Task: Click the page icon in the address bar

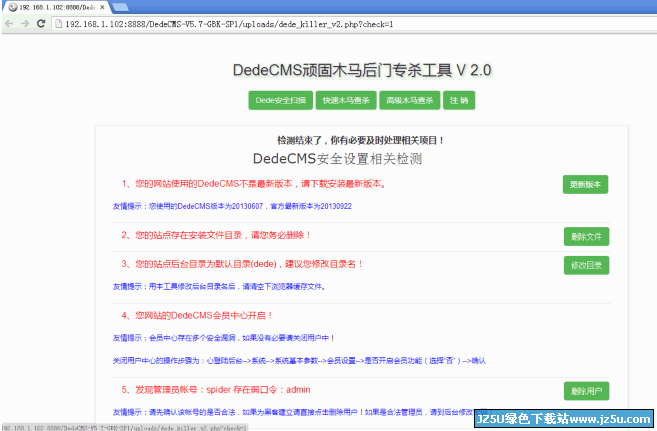Action: (x=59, y=23)
